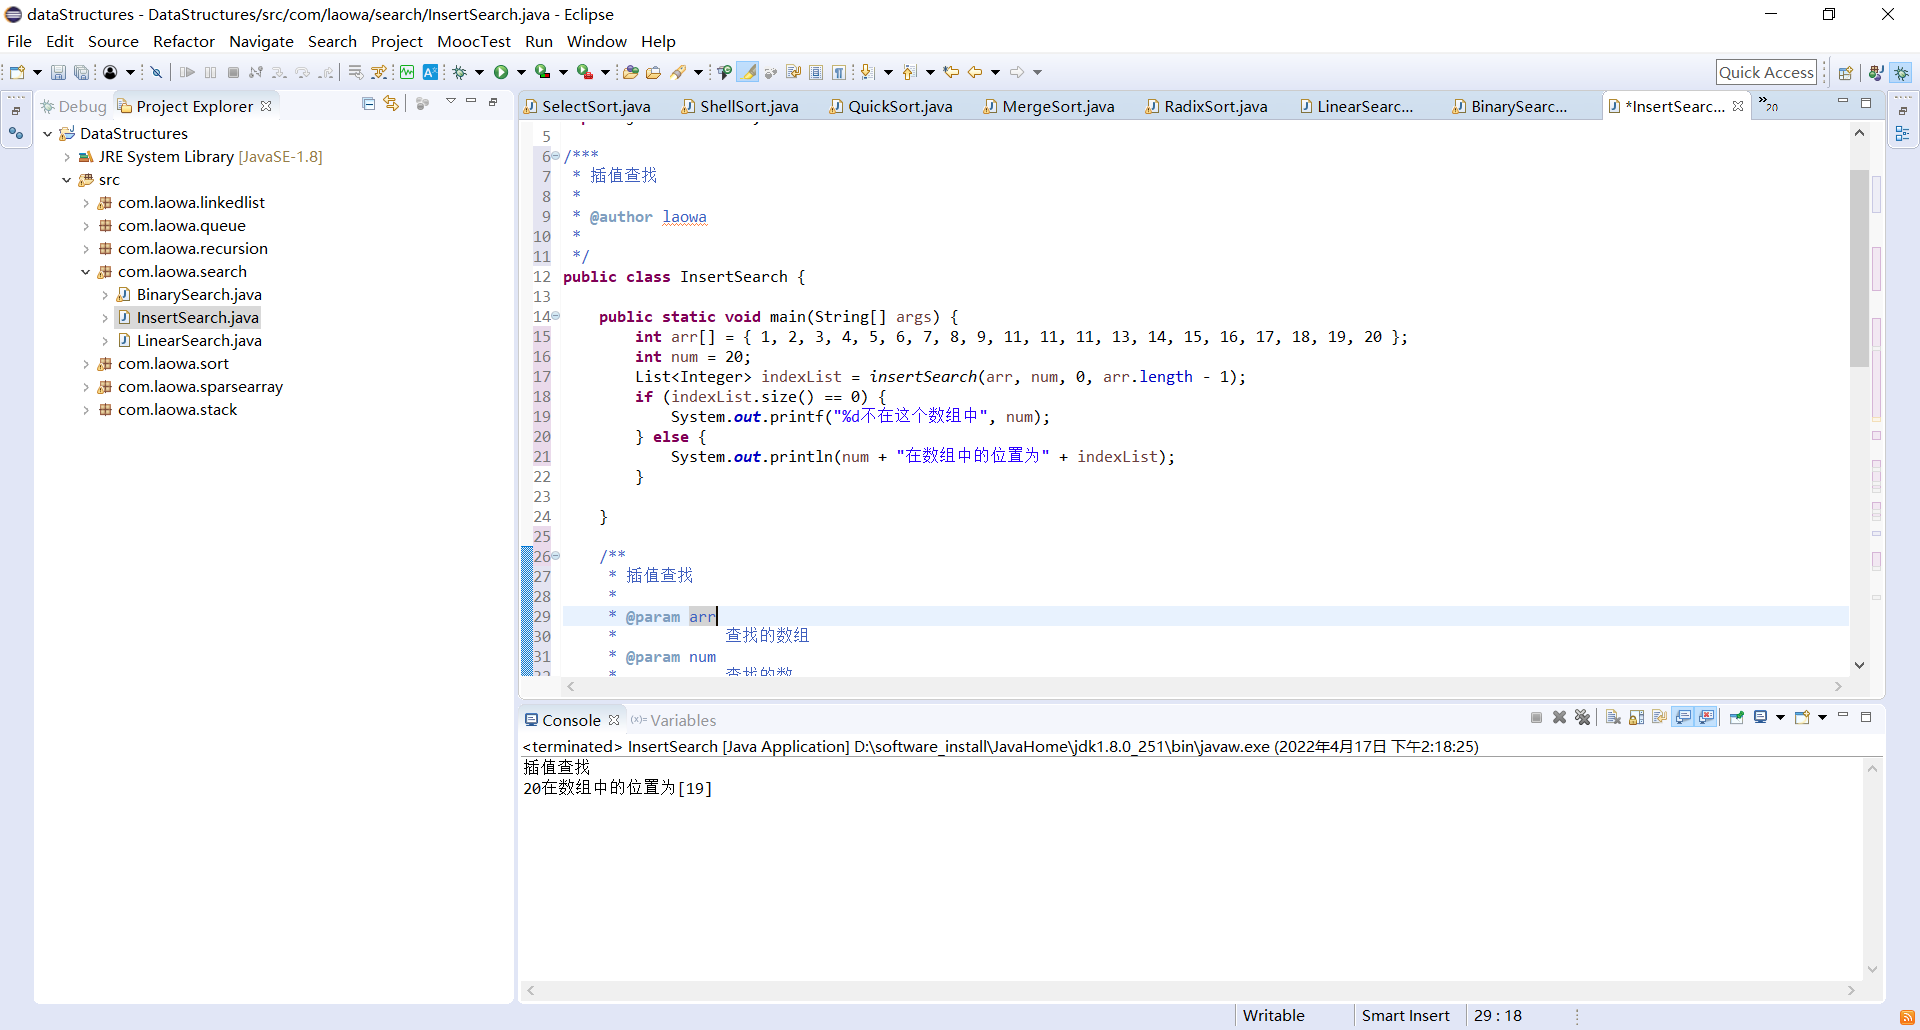Screen dimensions: 1920x1030
Task: Expand com.laowa.sort package
Action: 86,364
